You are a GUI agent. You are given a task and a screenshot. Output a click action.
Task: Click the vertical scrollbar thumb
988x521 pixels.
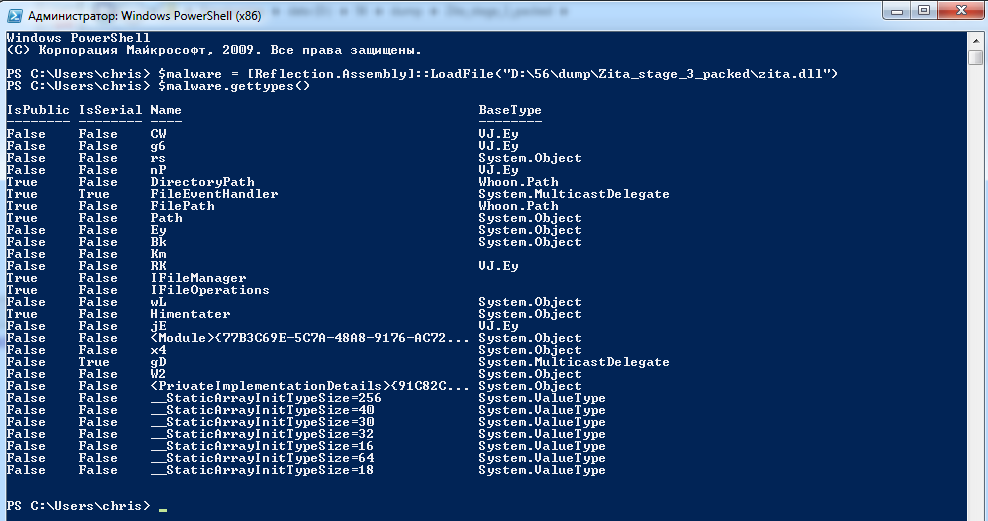(x=975, y=57)
